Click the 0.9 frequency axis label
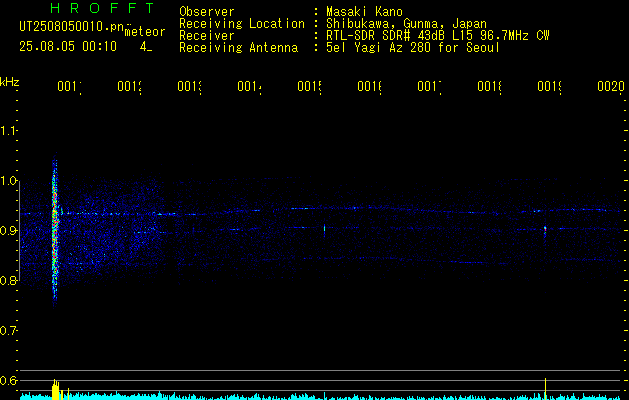Image resolution: width=629 pixels, height=400 pixels. [x=8, y=230]
